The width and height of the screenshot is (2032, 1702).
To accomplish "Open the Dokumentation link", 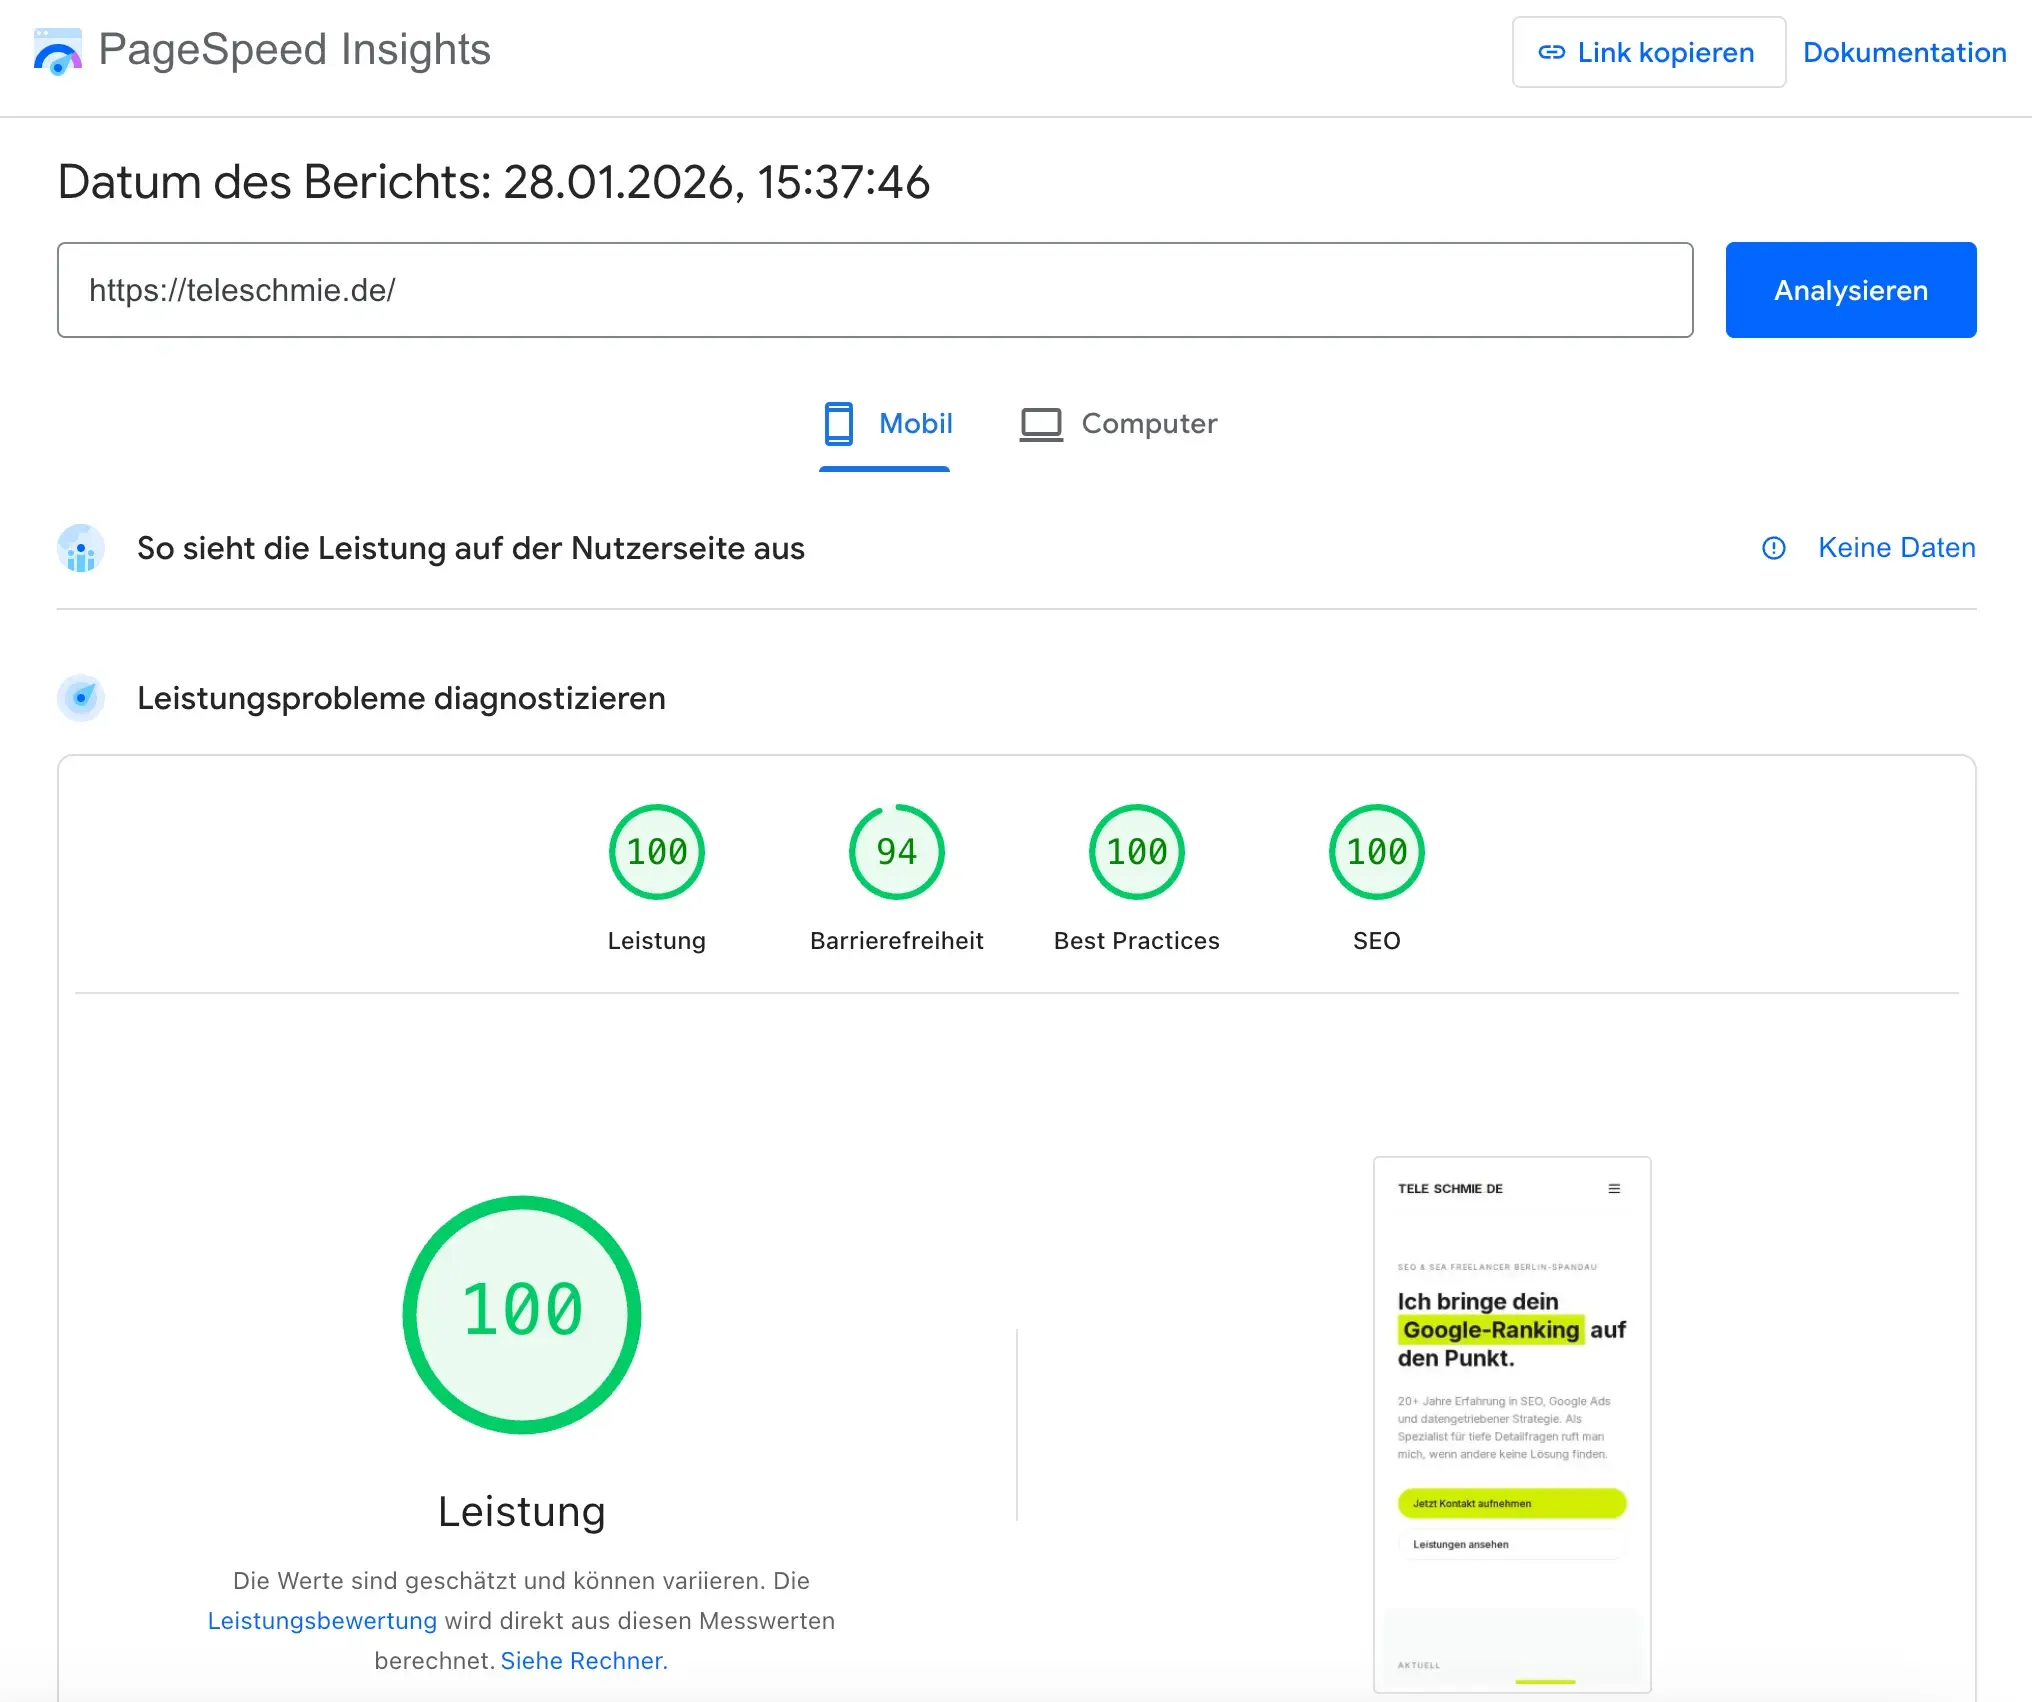I will tap(1904, 52).
